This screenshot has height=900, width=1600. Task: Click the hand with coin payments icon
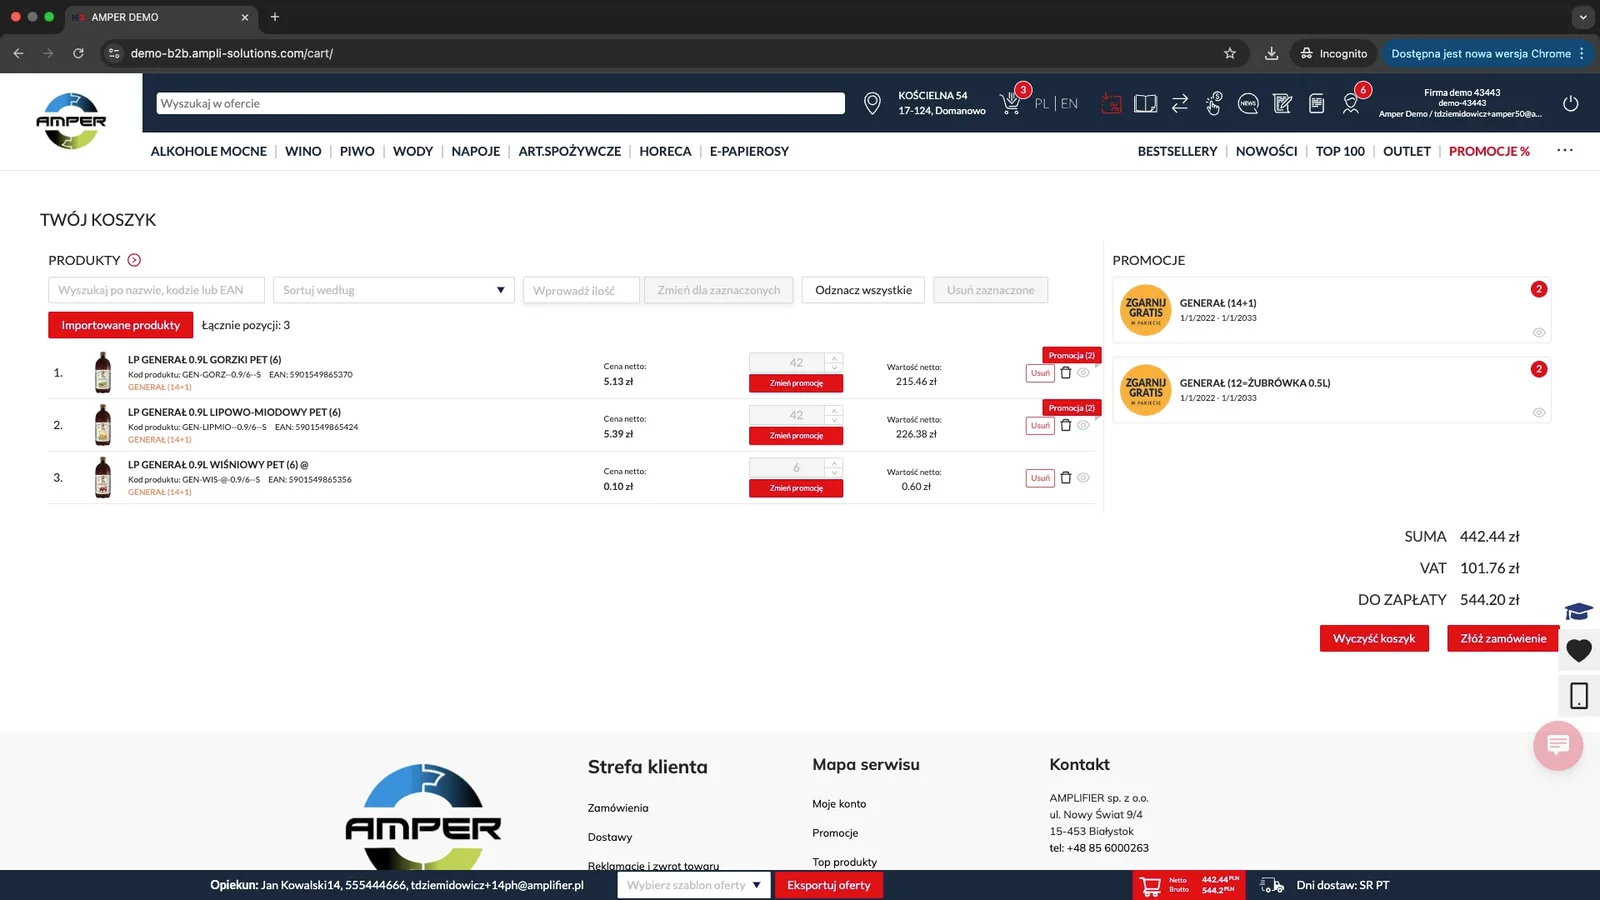click(1214, 103)
